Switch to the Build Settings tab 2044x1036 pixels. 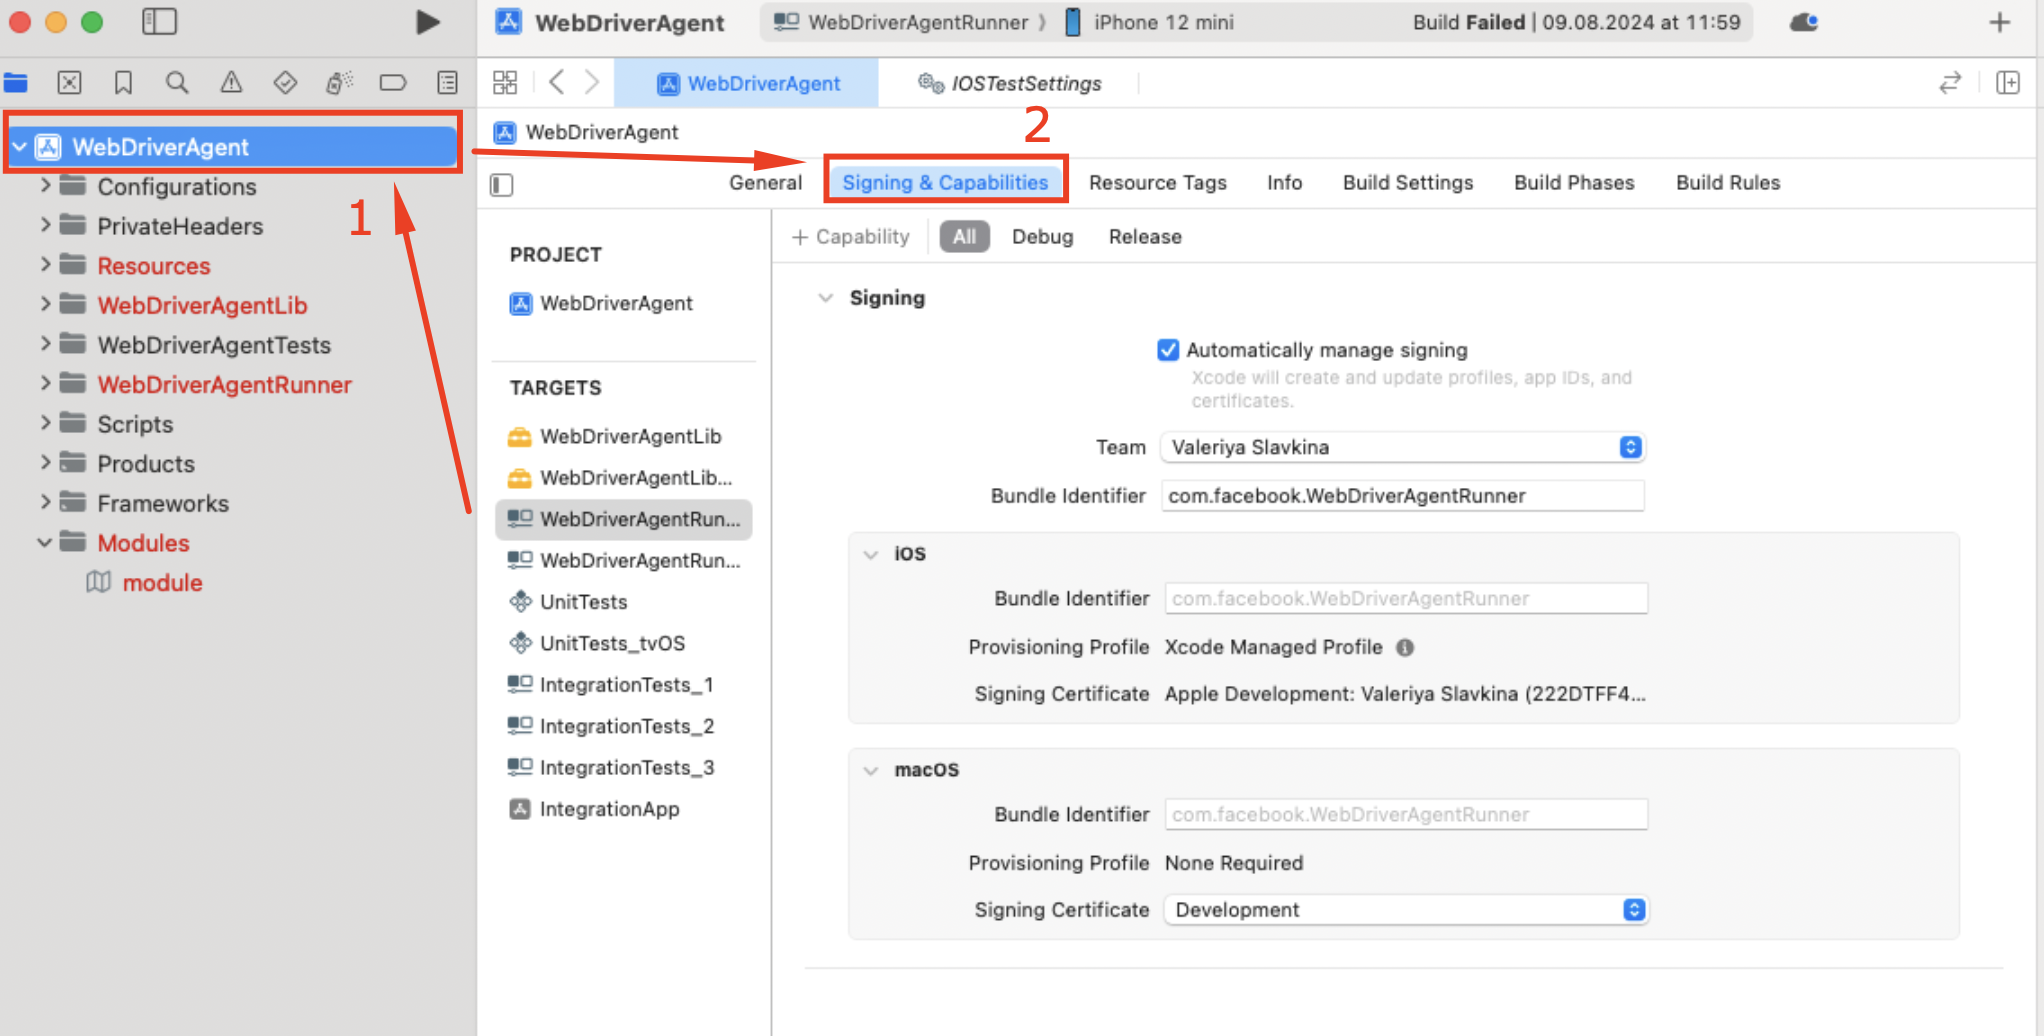tap(1407, 183)
